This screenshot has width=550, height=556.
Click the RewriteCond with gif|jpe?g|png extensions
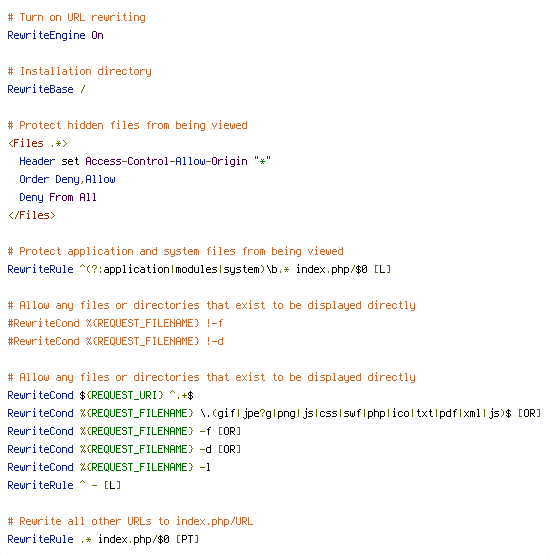coord(274,413)
